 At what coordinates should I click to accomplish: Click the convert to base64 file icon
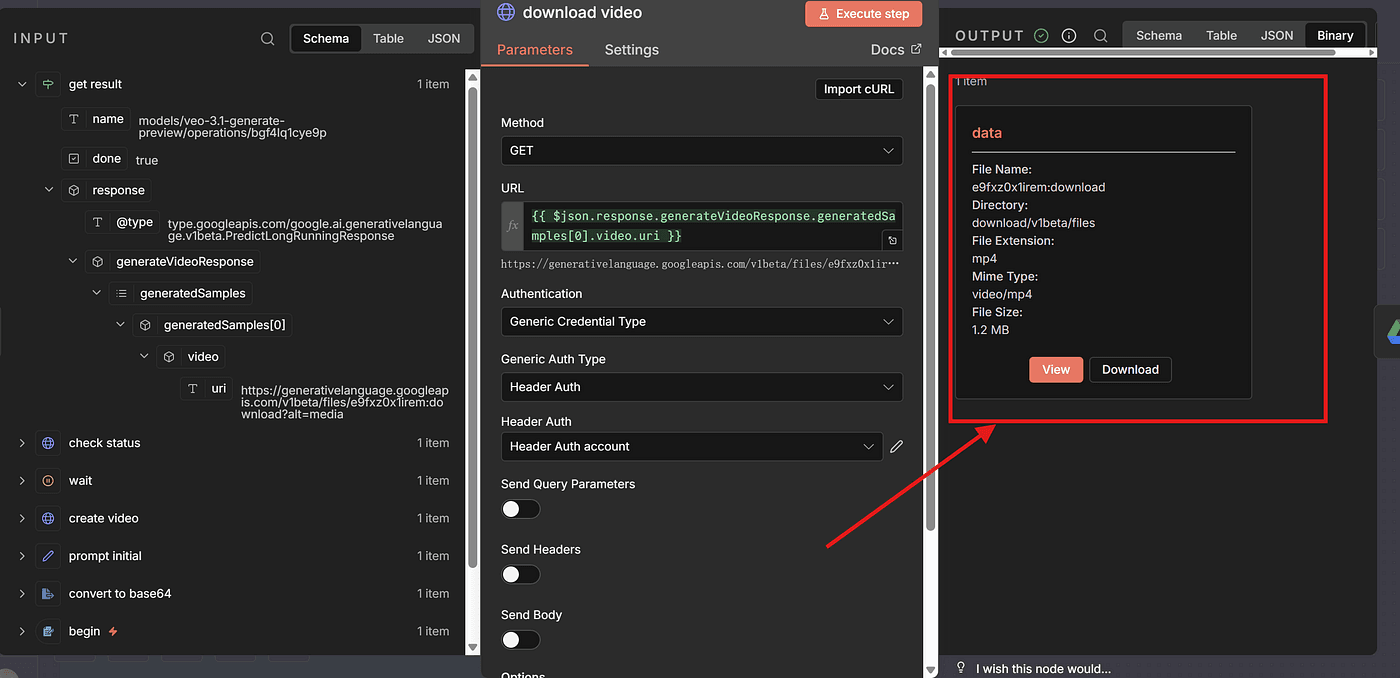pyautogui.click(x=48, y=594)
